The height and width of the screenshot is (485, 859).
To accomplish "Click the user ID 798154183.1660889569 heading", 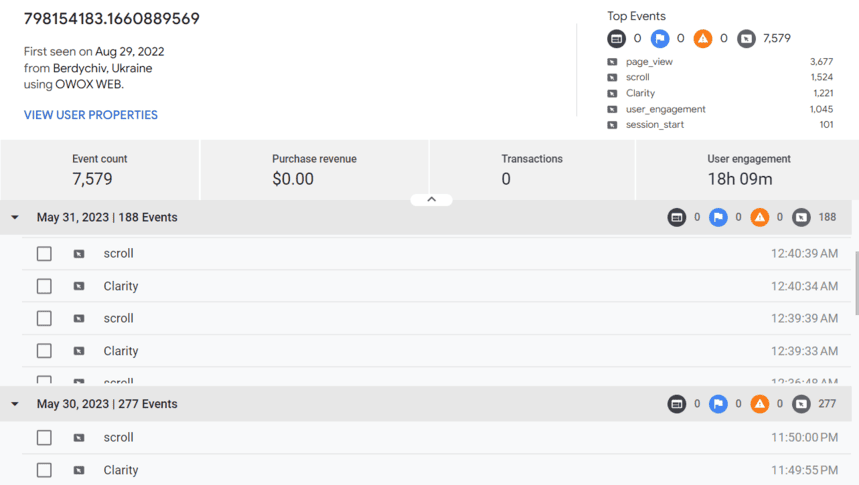I will pyautogui.click(x=112, y=19).
